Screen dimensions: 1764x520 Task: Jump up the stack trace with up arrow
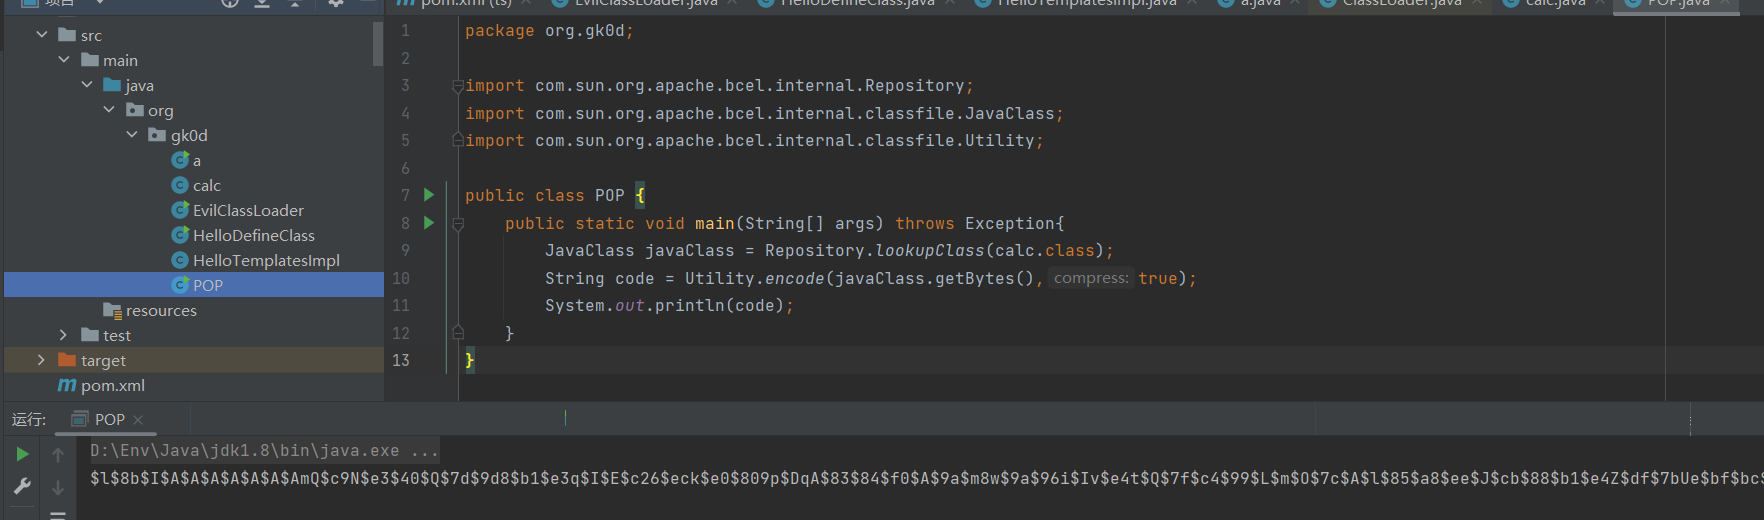pyautogui.click(x=58, y=455)
